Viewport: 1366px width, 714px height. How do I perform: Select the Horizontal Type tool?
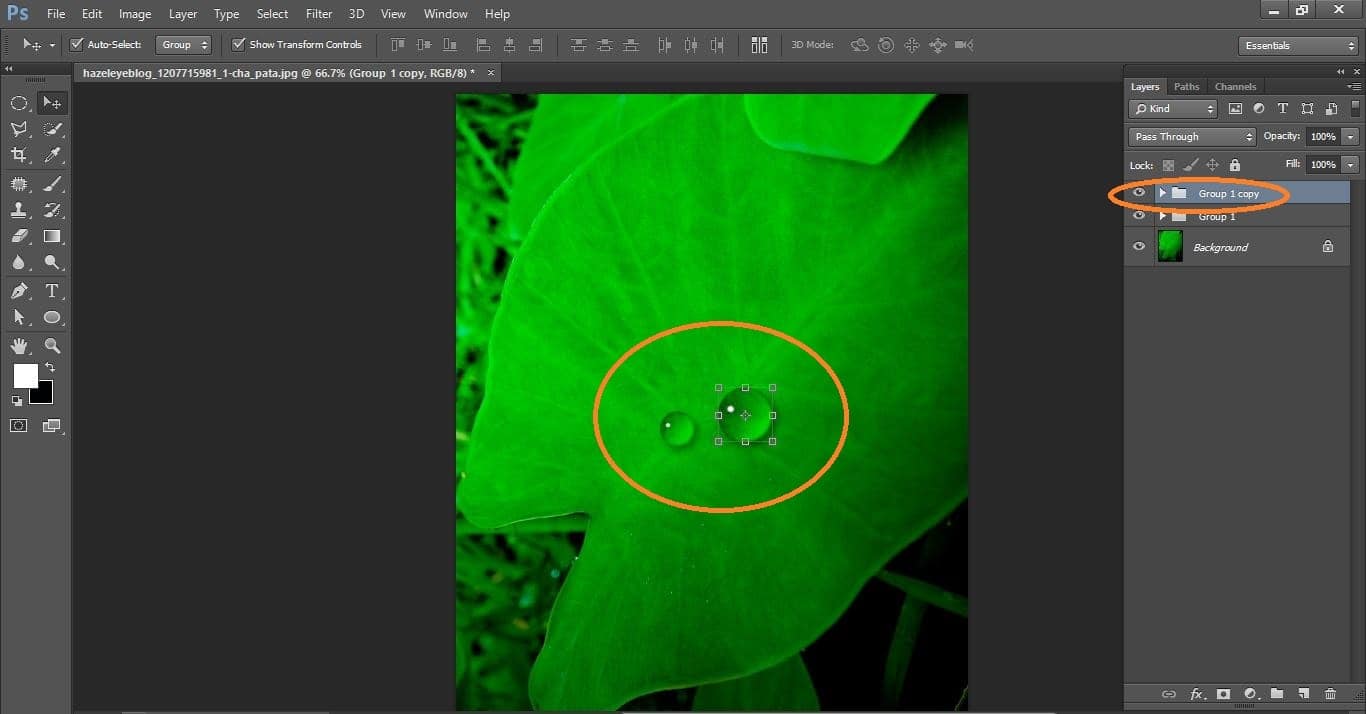coord(52,291)
